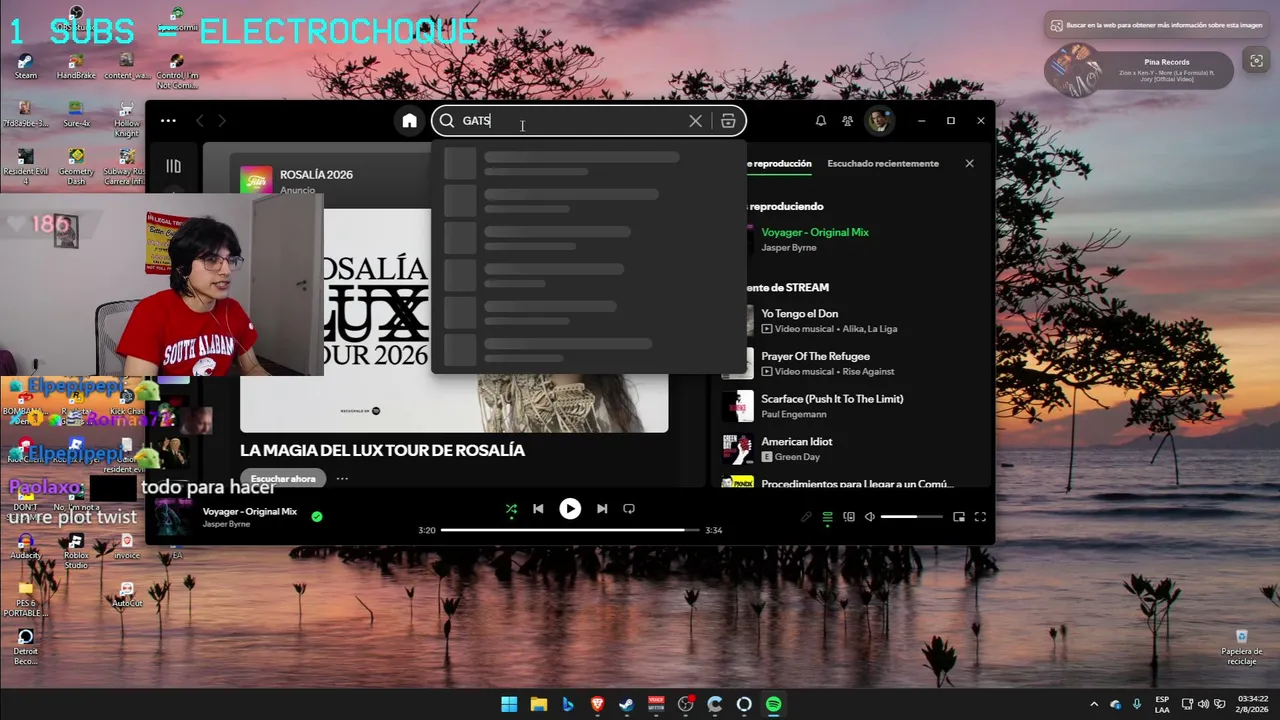Open Windows Start menu
Image resolution: width=1280 pixels, height=720 pixels.
(x=509, y=704)
